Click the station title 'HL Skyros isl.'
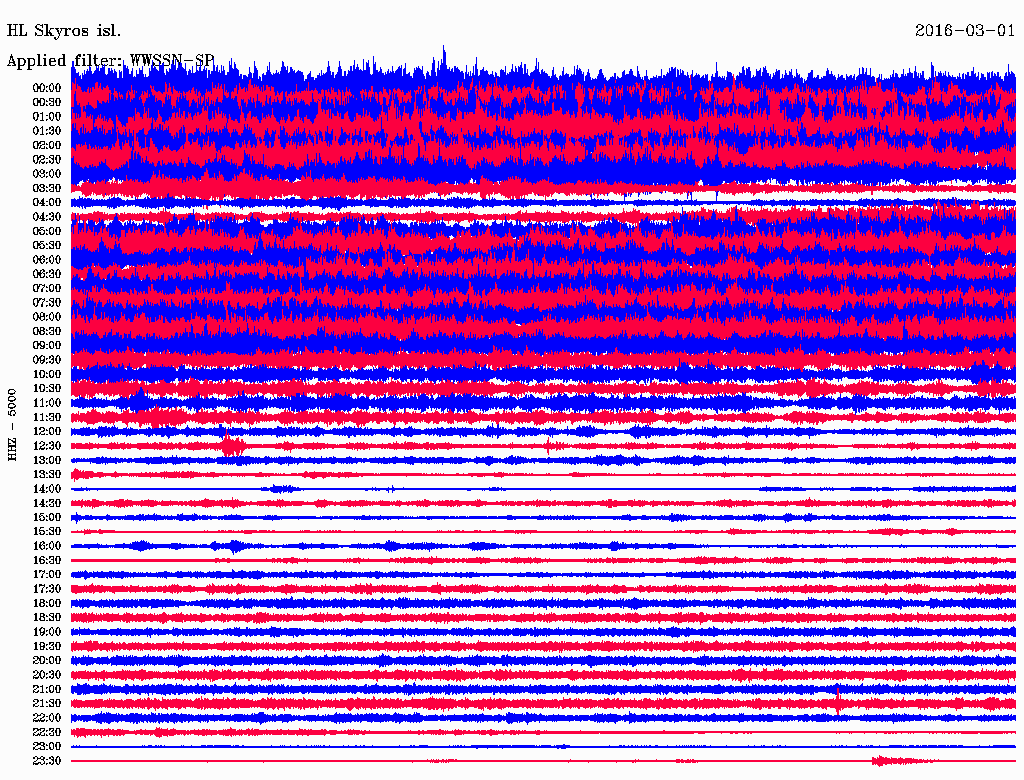Screen dimensions: 1024x780 [63, 31]
